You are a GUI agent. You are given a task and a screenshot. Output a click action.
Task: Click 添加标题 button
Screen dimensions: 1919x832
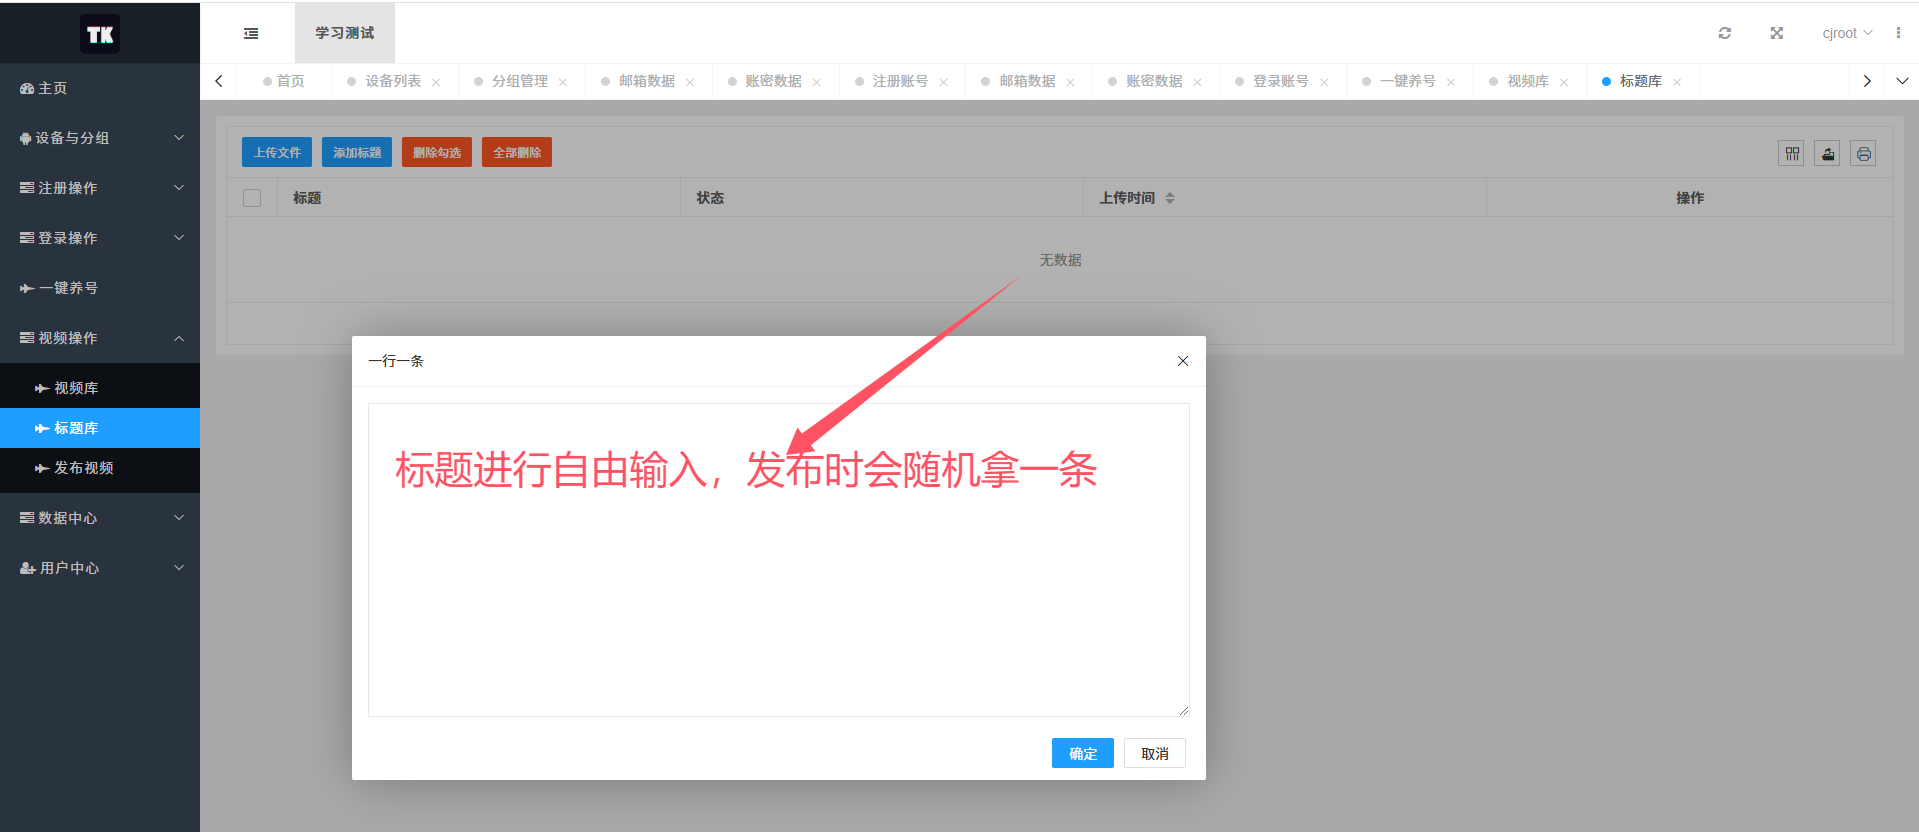[357, 152]
